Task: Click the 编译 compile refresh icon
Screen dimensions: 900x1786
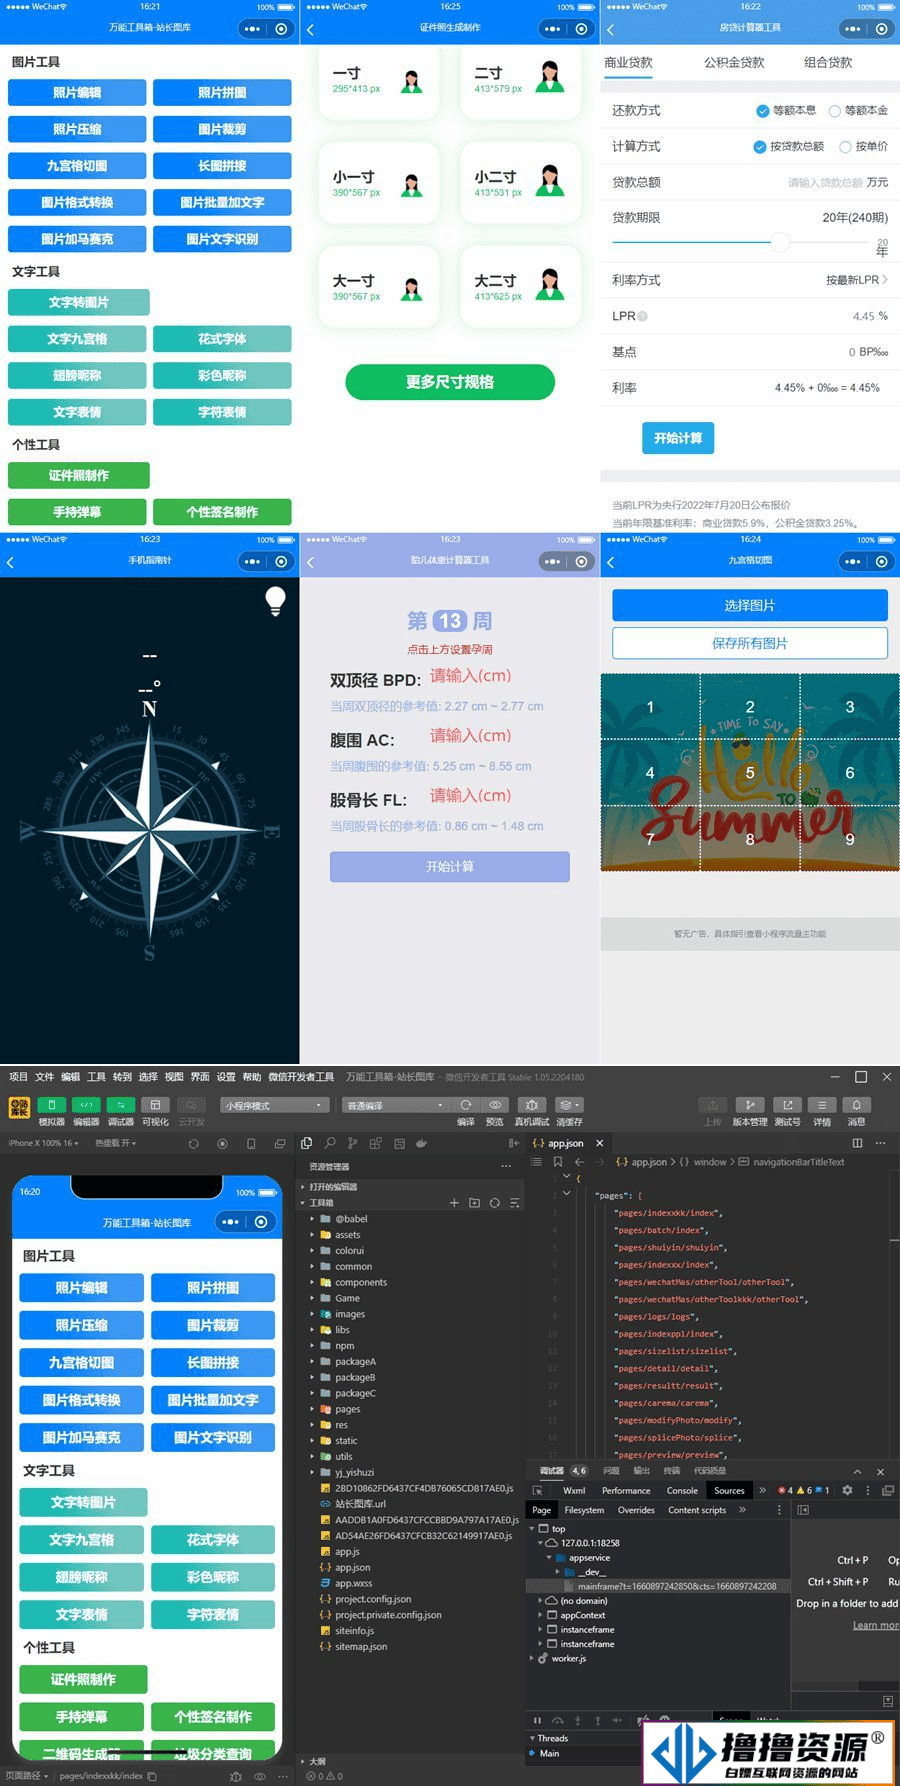Action: coord(466,1105)
